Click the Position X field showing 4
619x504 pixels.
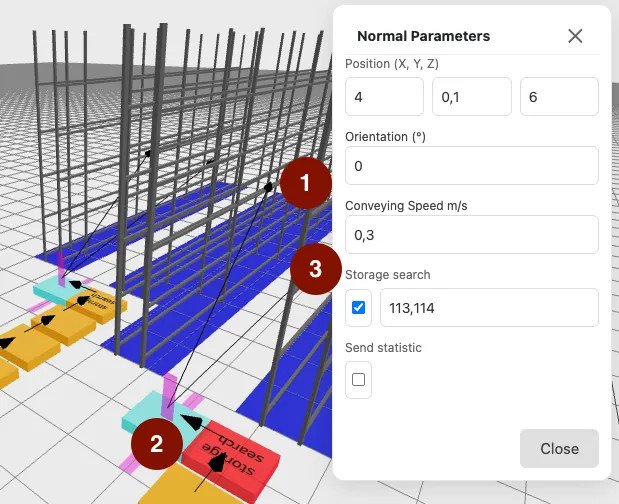point(384,97)
